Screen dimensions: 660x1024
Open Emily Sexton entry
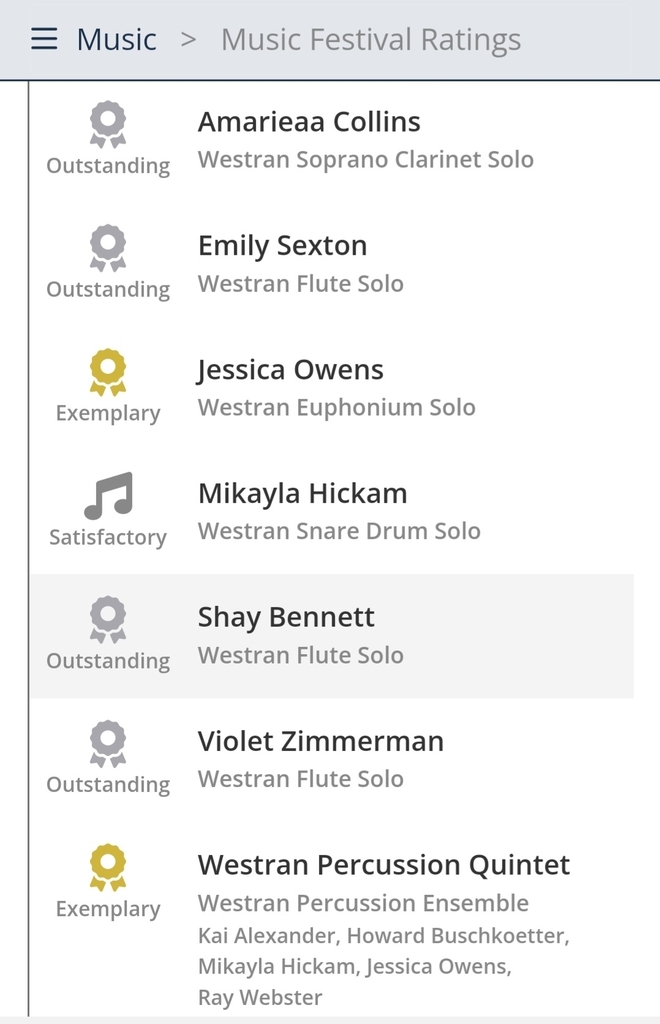(332, 264)
